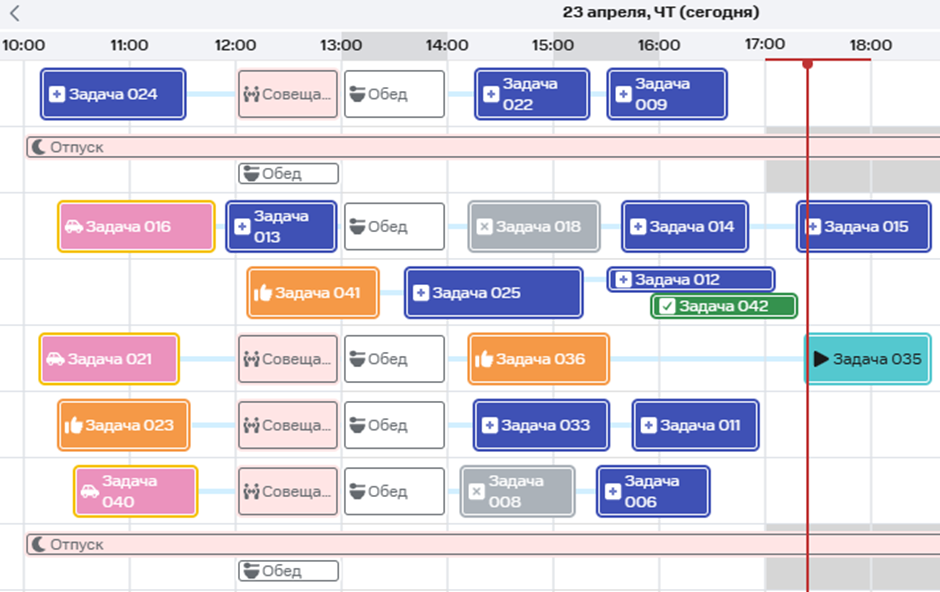Image resolution: width=940 pixels, height=592 pixels.
Task: Open the Задача 025 task block
Action: click(x=493, y=293)
